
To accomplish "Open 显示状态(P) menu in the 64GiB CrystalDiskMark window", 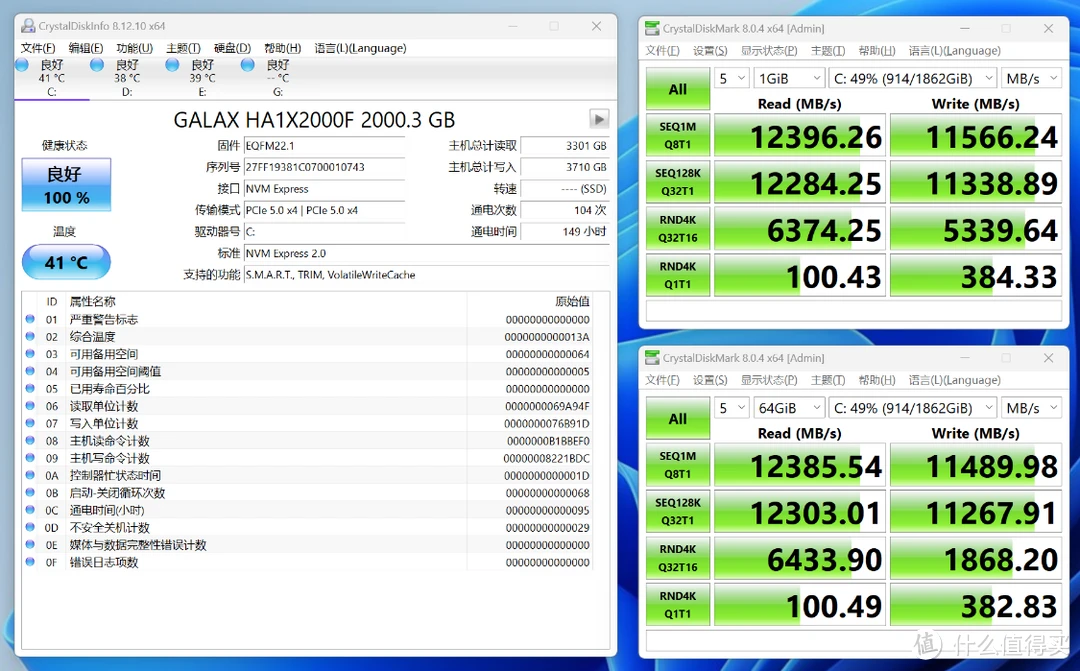I will 769,380.
